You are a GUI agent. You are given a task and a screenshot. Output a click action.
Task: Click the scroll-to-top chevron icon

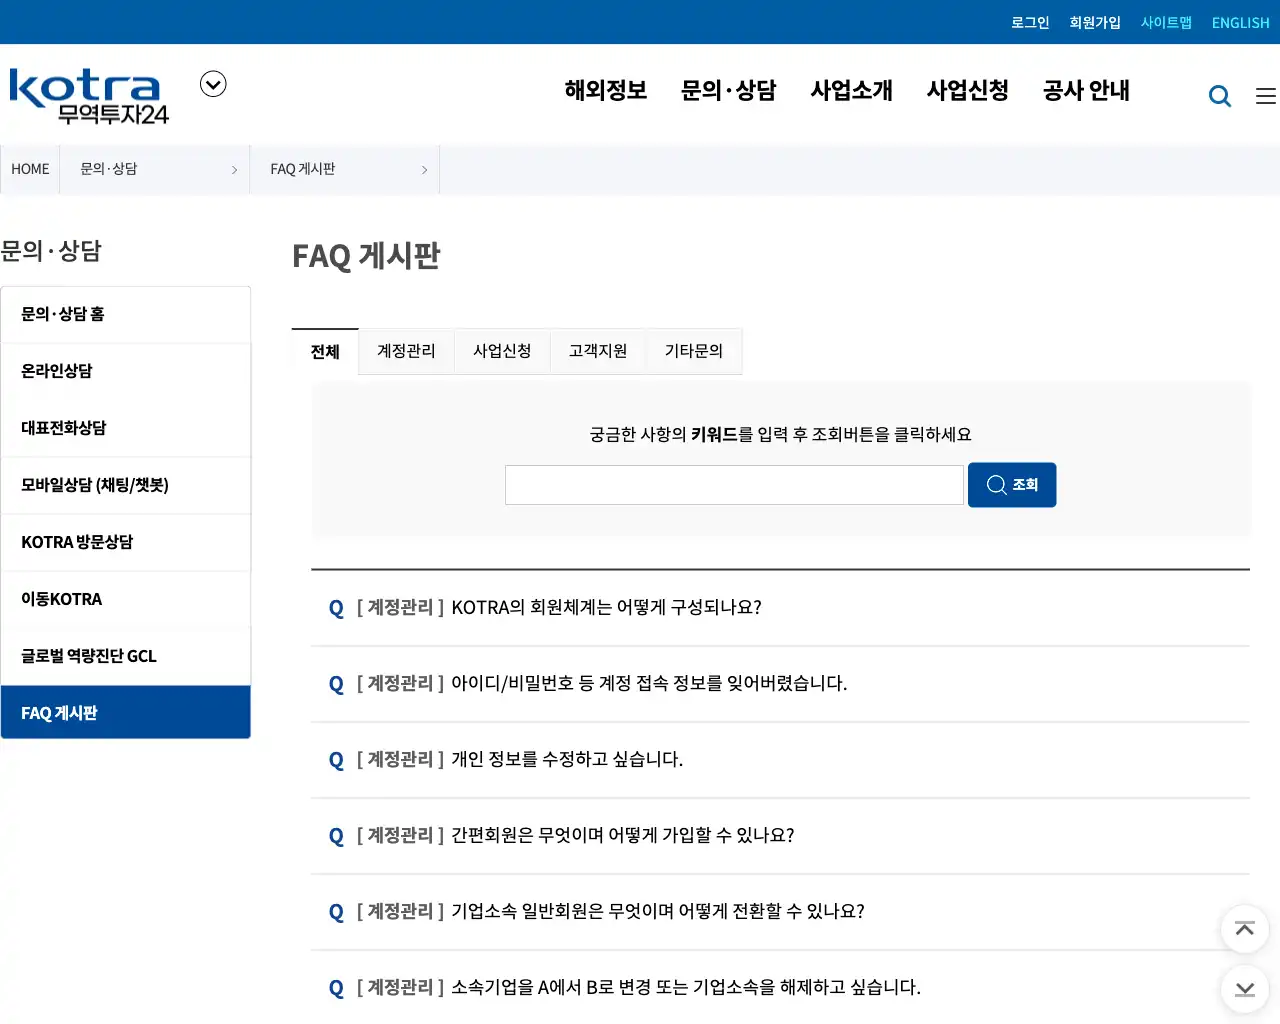pos(1245,929)
